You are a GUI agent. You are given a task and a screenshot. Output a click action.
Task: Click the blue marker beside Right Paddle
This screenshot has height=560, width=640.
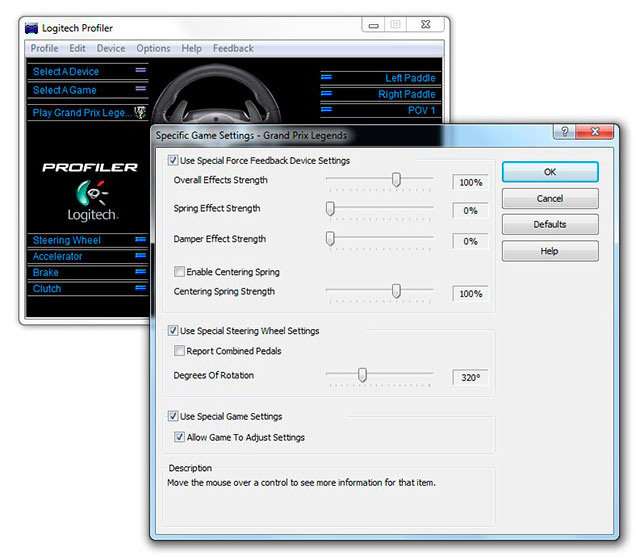[326, 93]
